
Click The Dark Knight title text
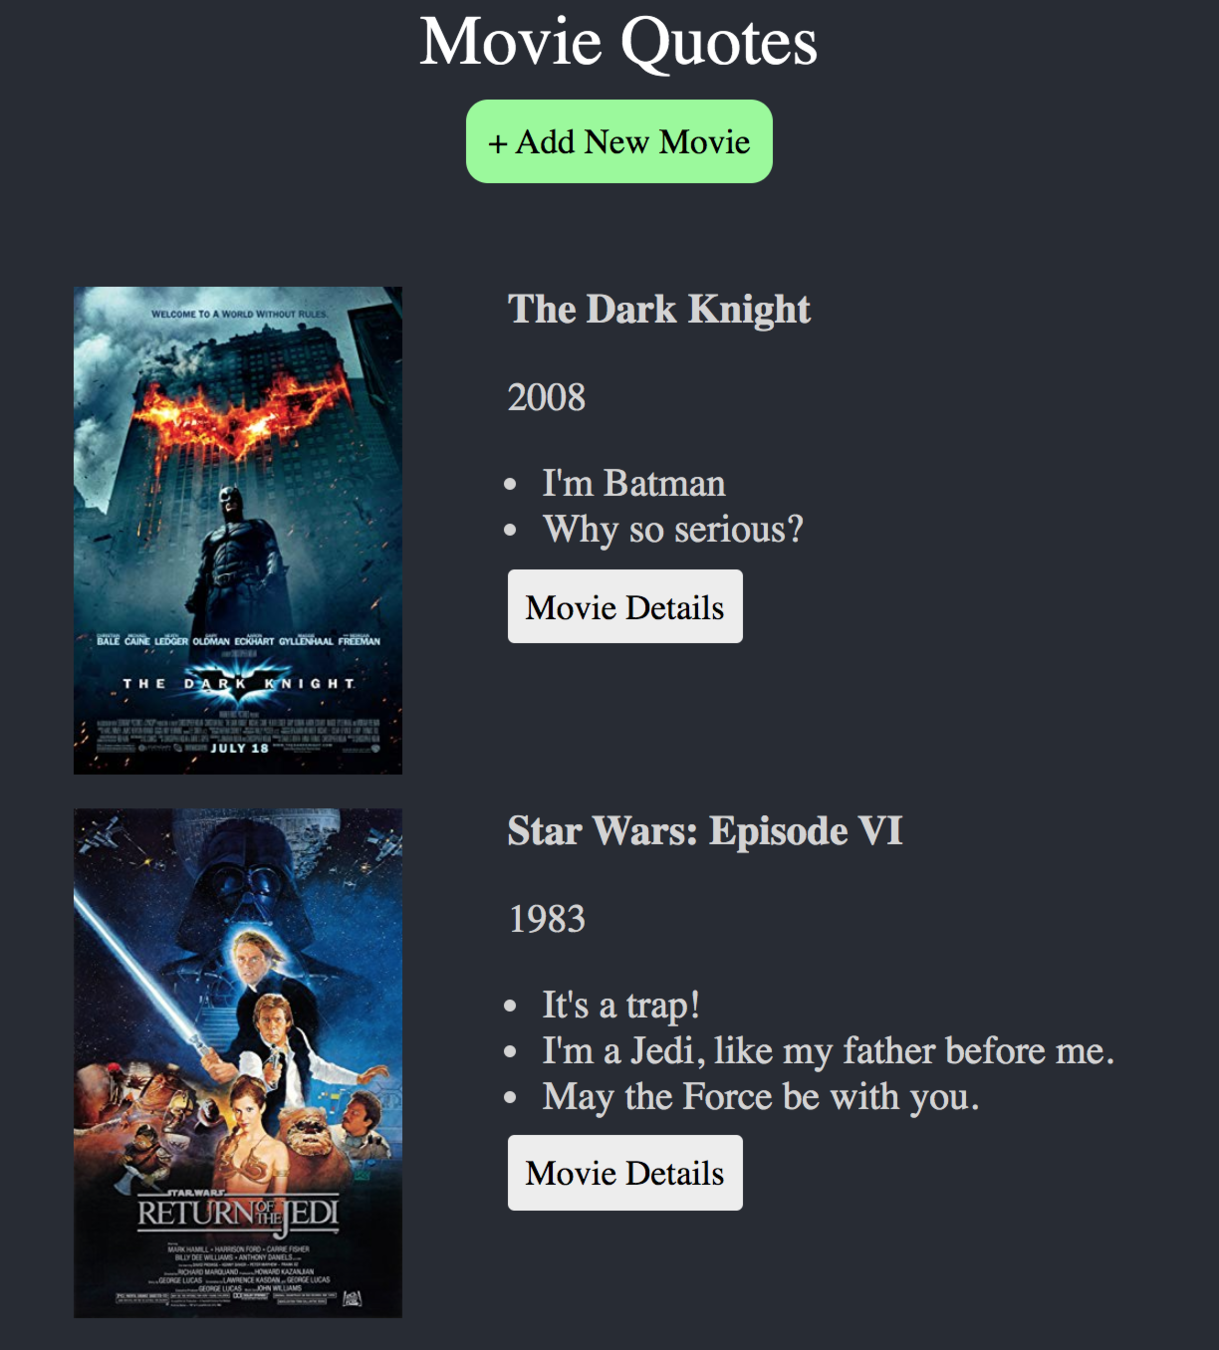pyautogui.click(x=659, y=310)
